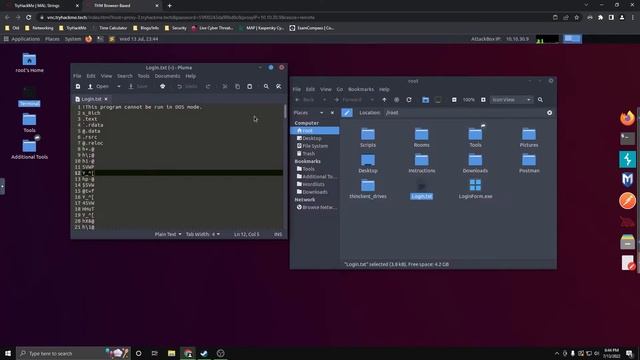Close the Places side pane
The image size is (640, 360).
point(332,113)
